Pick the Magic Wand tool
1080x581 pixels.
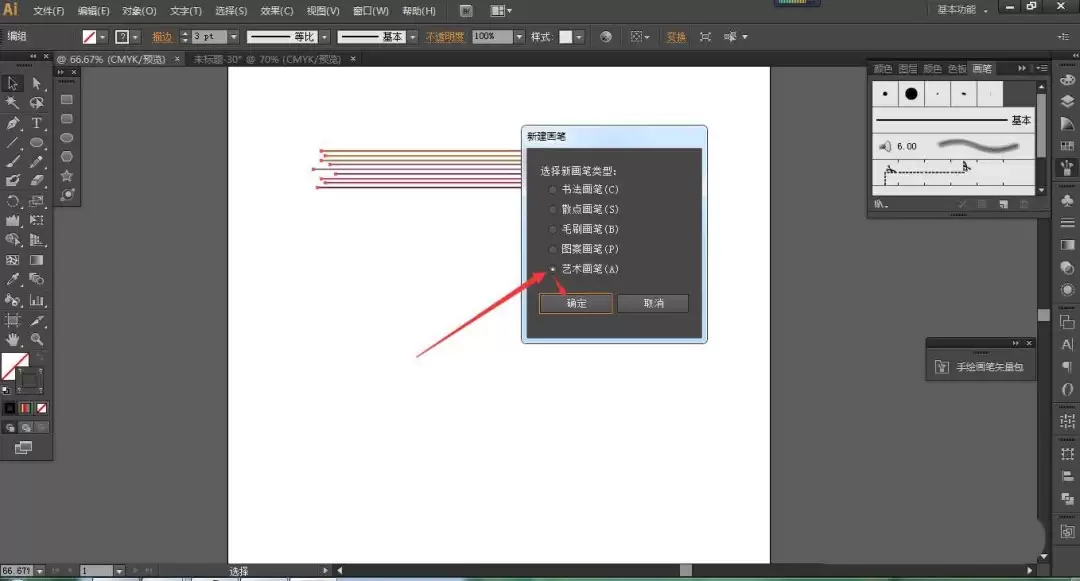[12, 103]
